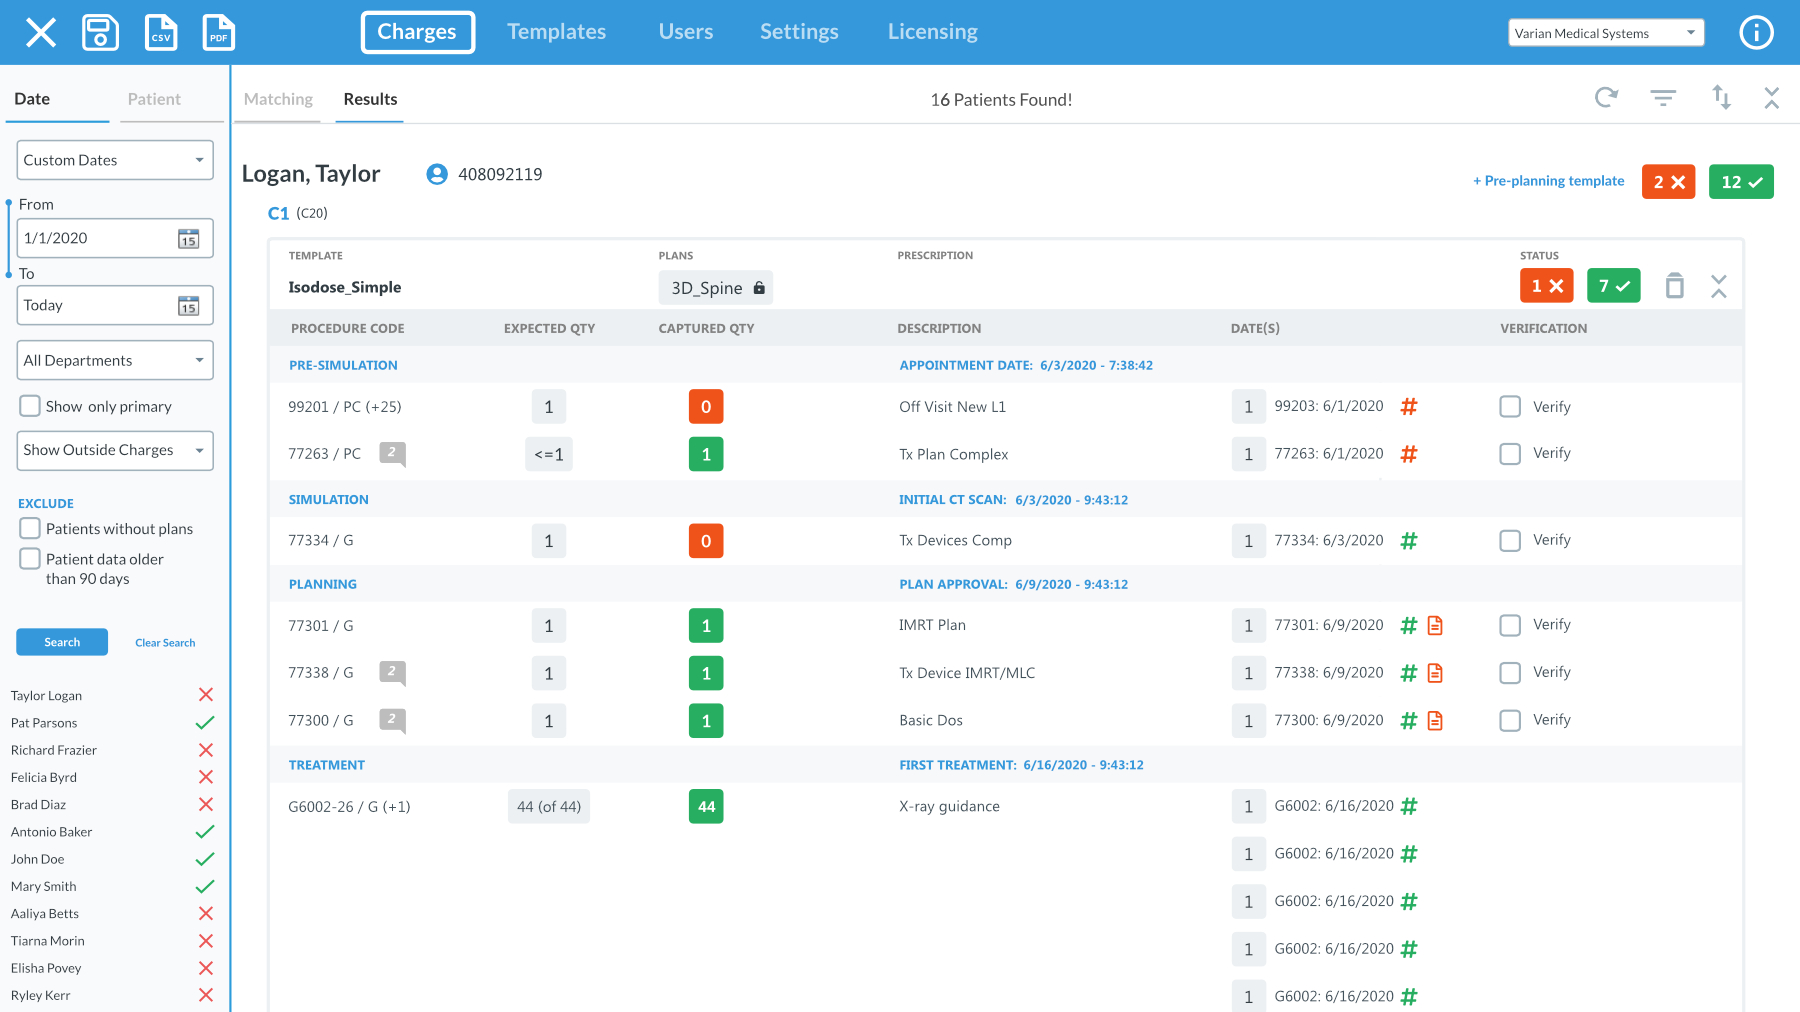This screenshot has width=1800, height=1012.
Task: Collapse the Isodose_Simple template section
Action: 1719,286
